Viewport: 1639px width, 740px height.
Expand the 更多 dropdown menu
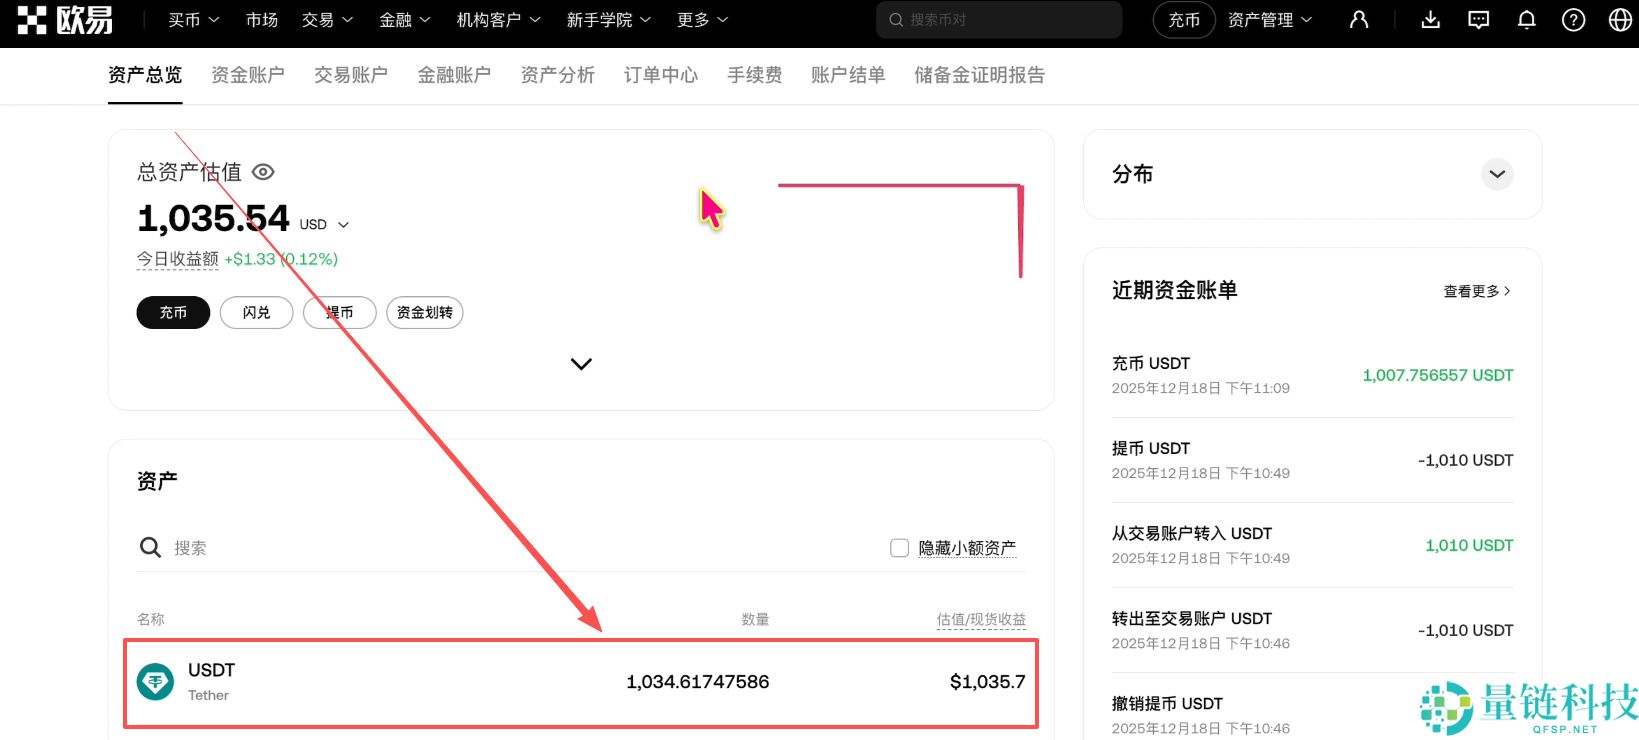(702, 20)
